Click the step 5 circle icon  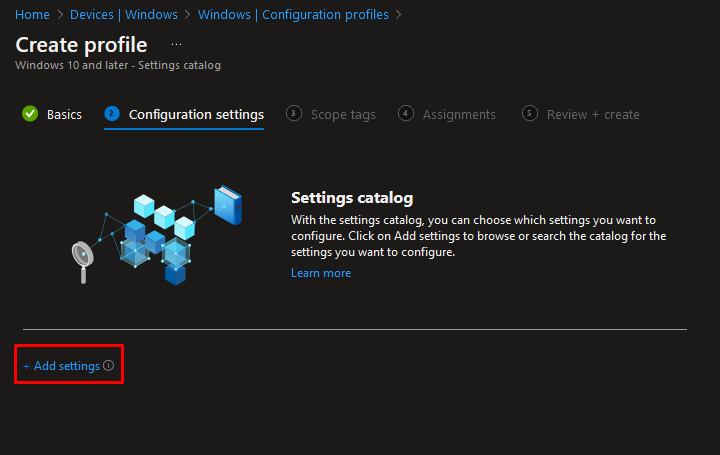tap(530, 113)
